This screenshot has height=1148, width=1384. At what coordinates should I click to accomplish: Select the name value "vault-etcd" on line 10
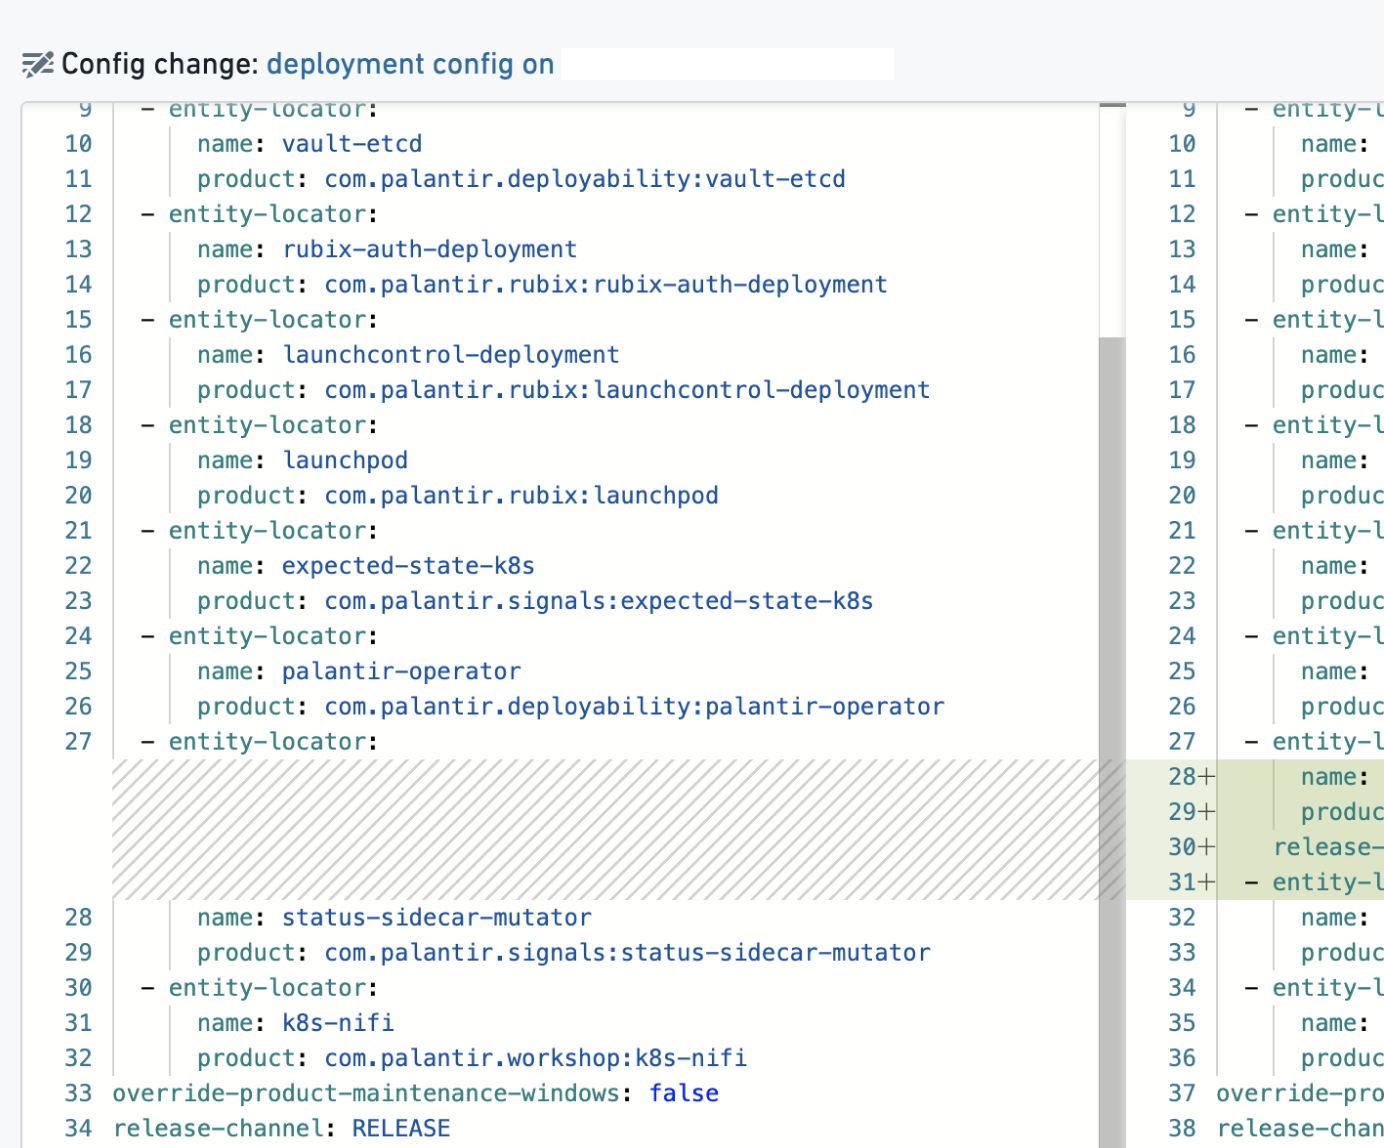[352, 144]
